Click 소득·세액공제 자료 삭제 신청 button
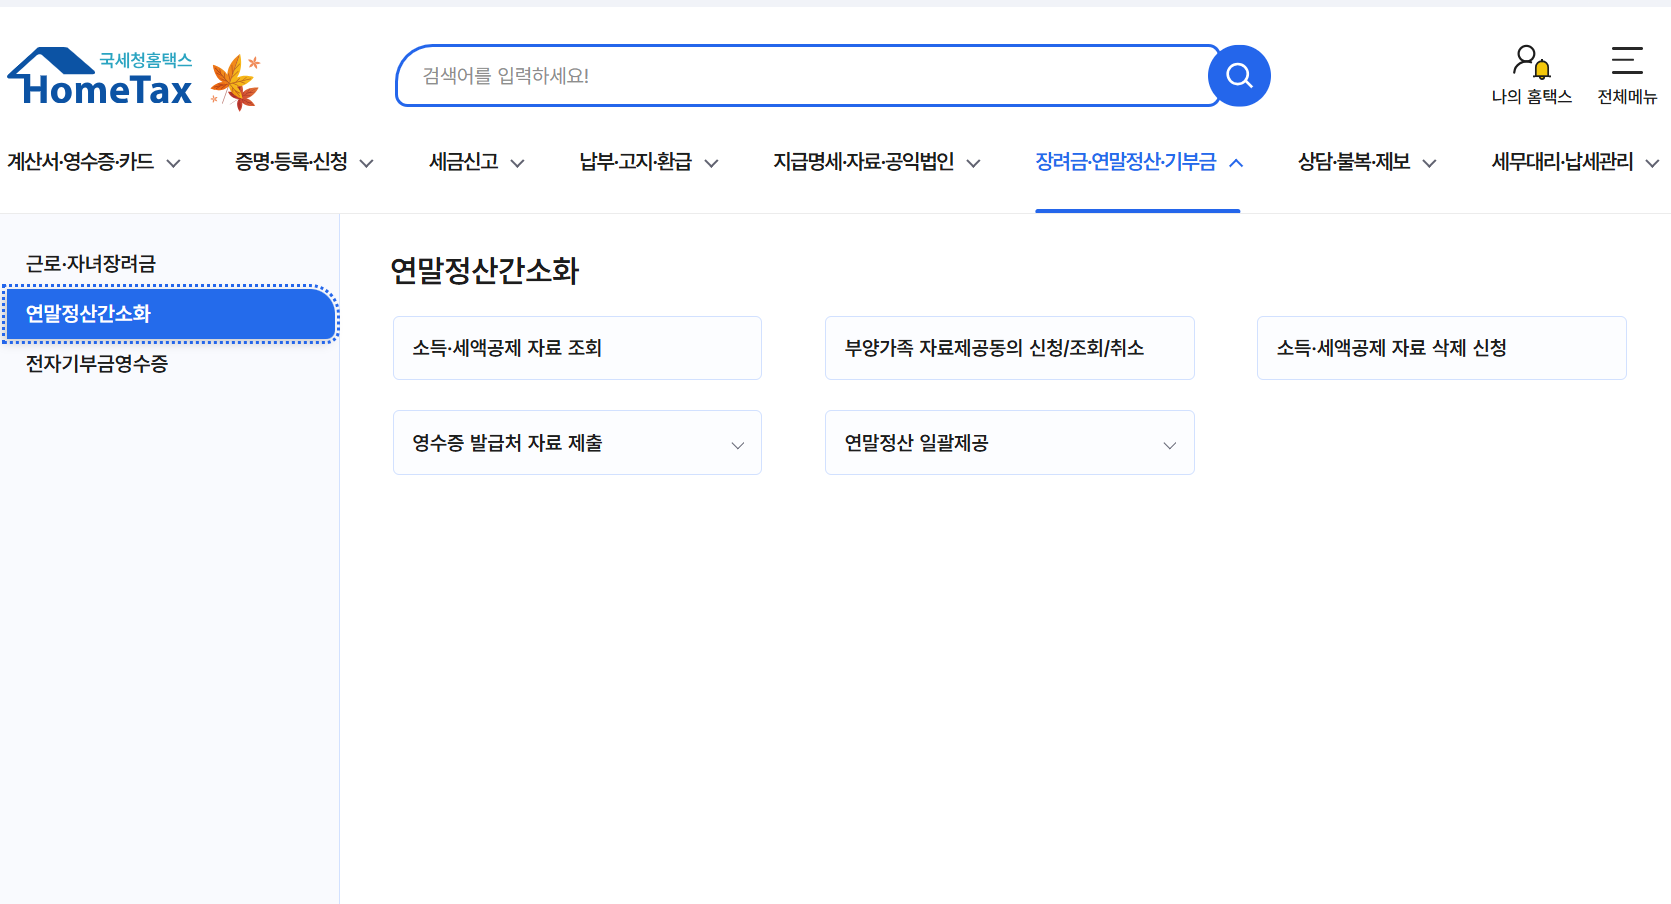1671x904 pixels. pyautogui.click(x=1441, y=348)
